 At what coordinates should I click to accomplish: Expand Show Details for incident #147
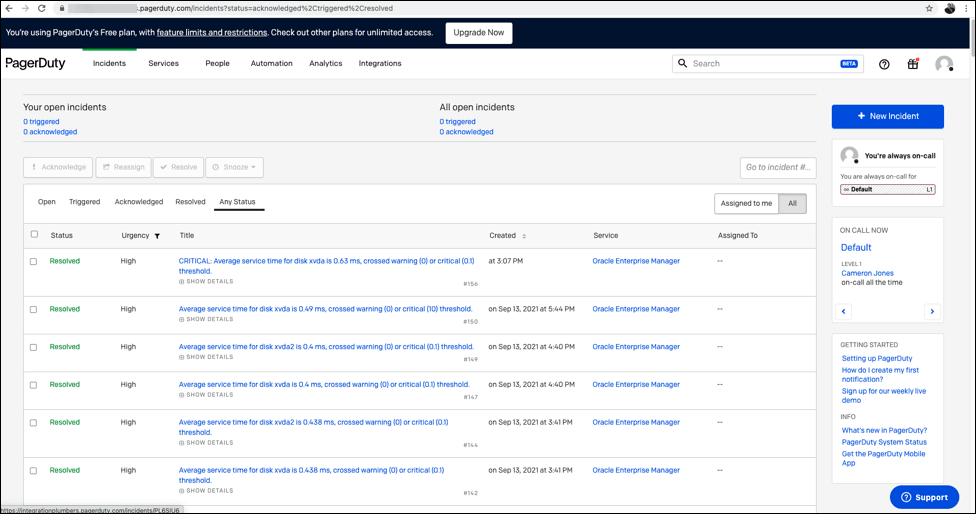pyautogui.click(x=206, y=395)
